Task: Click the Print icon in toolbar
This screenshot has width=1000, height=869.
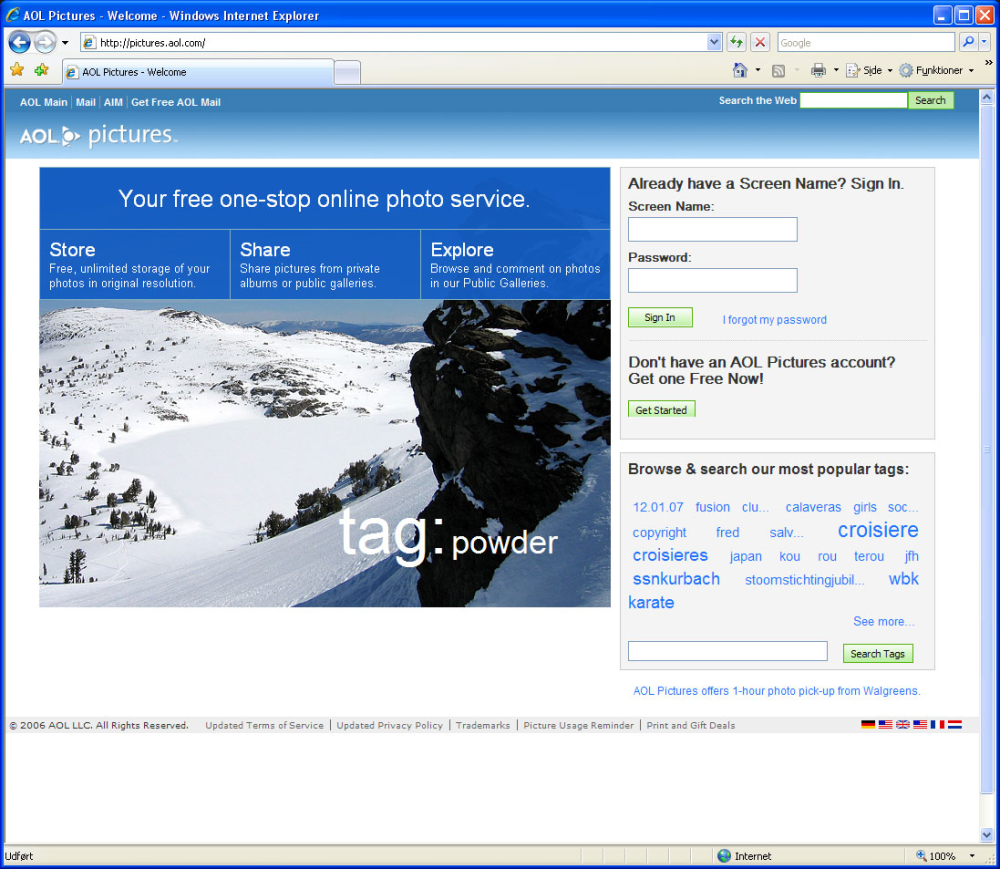Action: [818, 70]
